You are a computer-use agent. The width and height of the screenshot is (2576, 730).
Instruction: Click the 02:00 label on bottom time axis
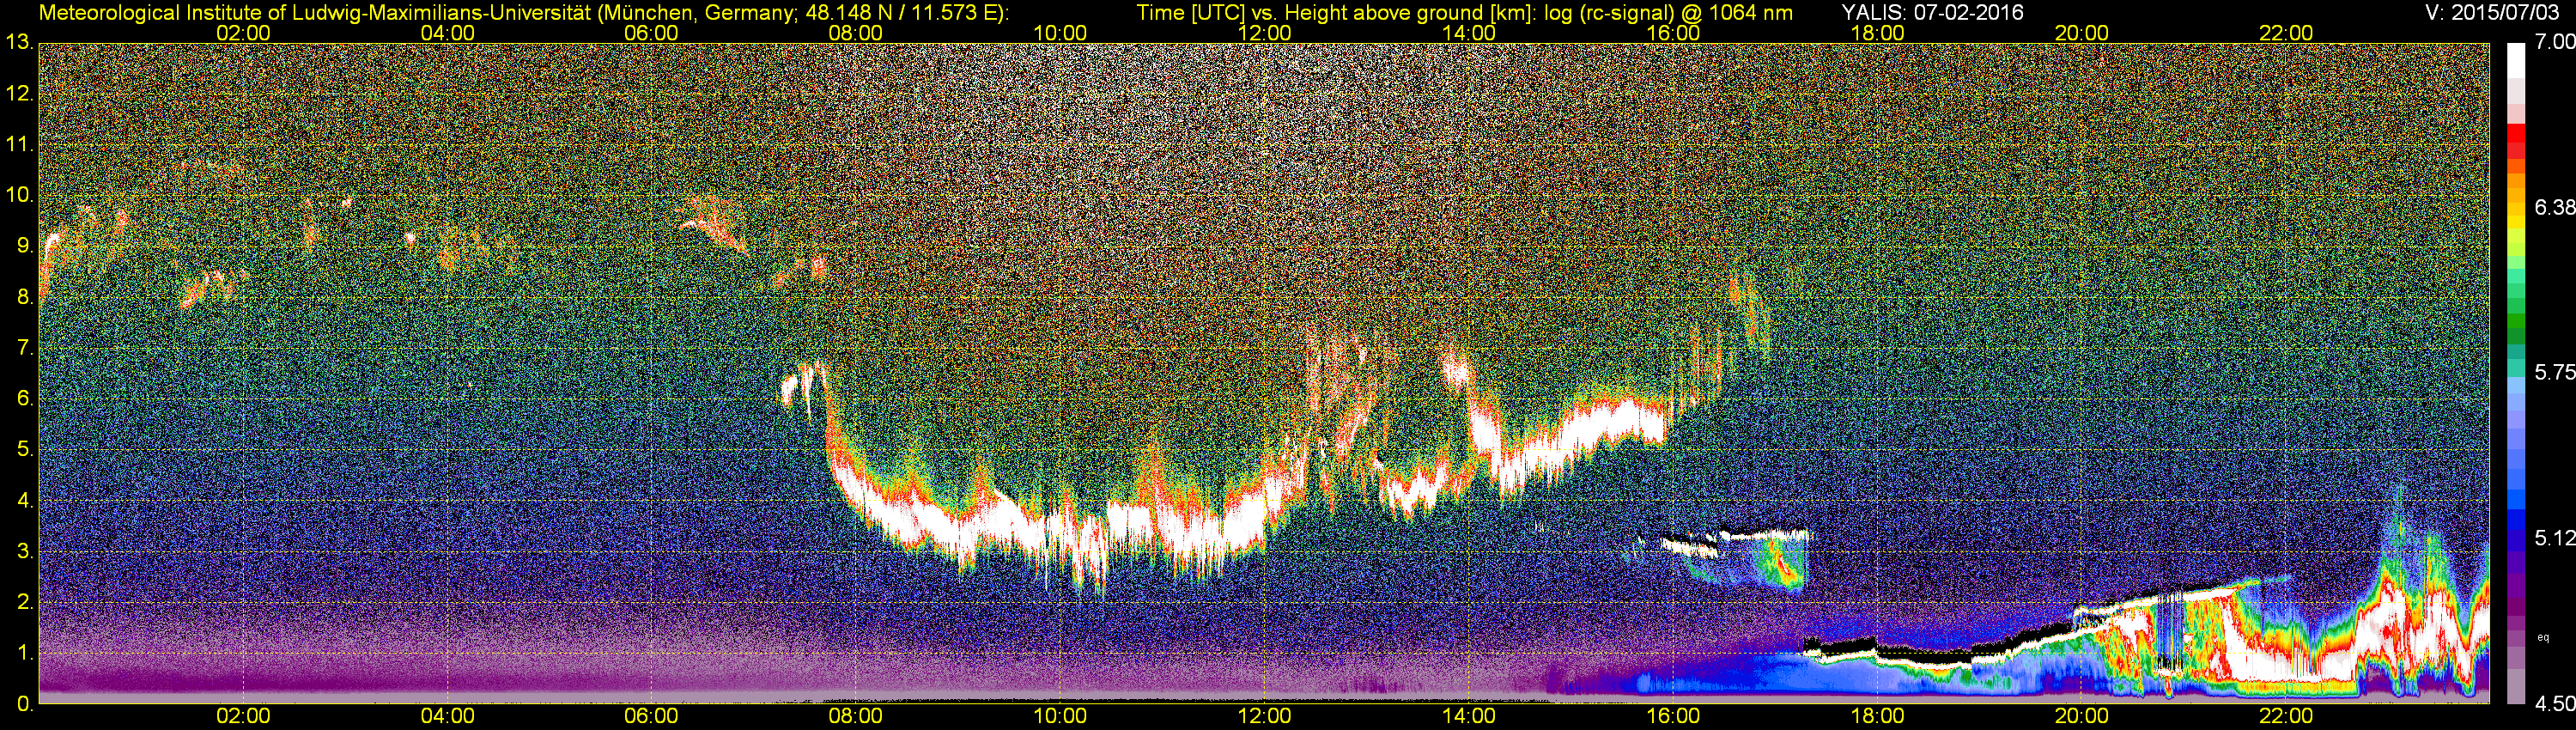tap(243, 716)
